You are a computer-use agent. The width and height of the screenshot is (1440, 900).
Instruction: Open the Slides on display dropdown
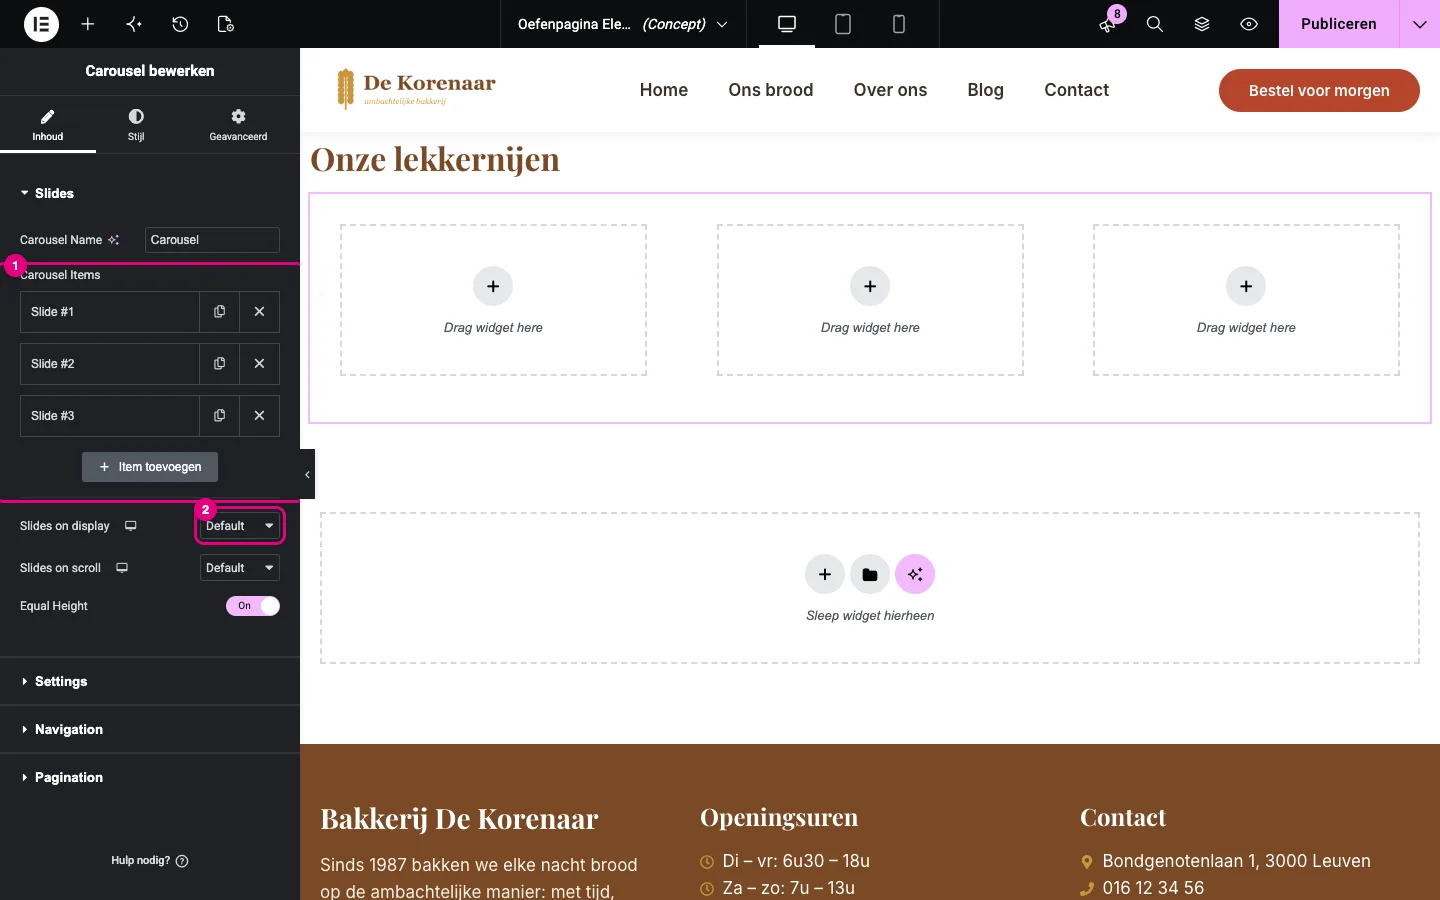point(240,526)
